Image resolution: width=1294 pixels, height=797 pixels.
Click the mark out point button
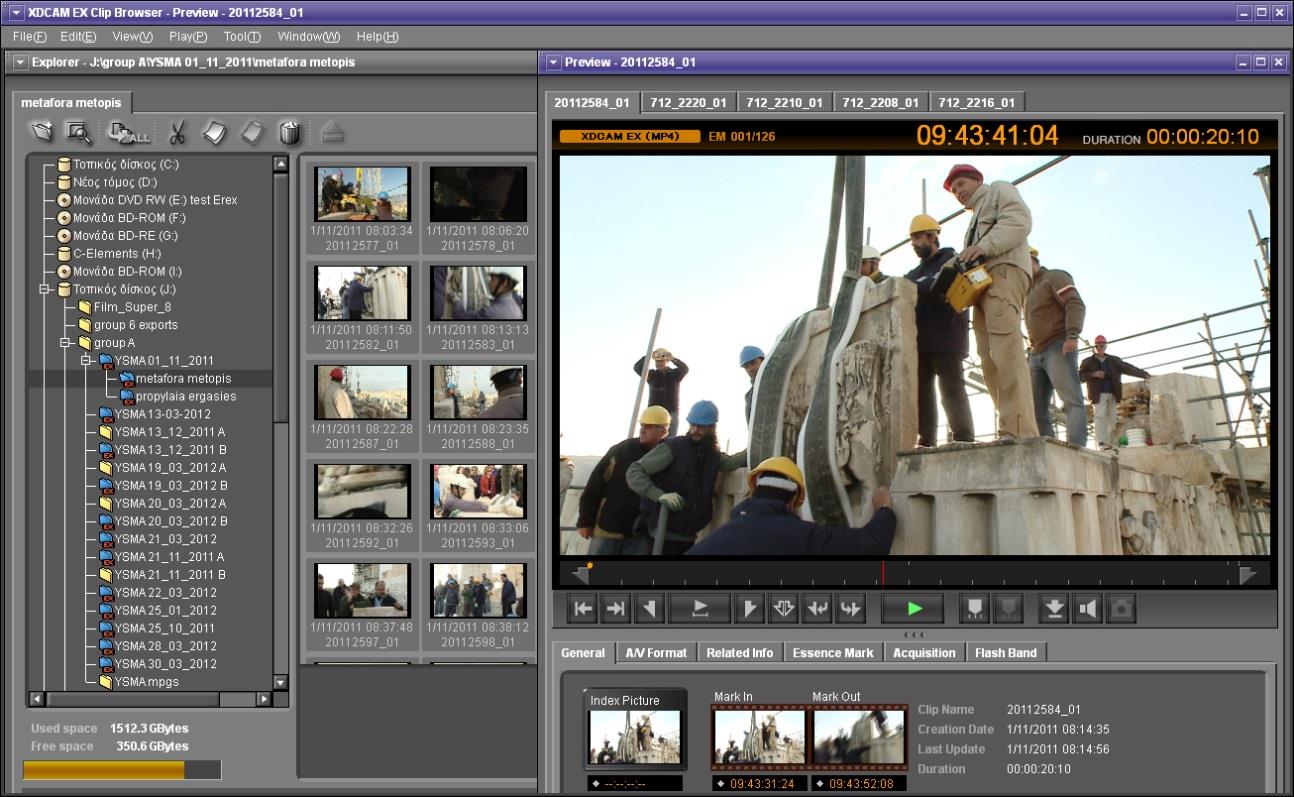[749, 608]
